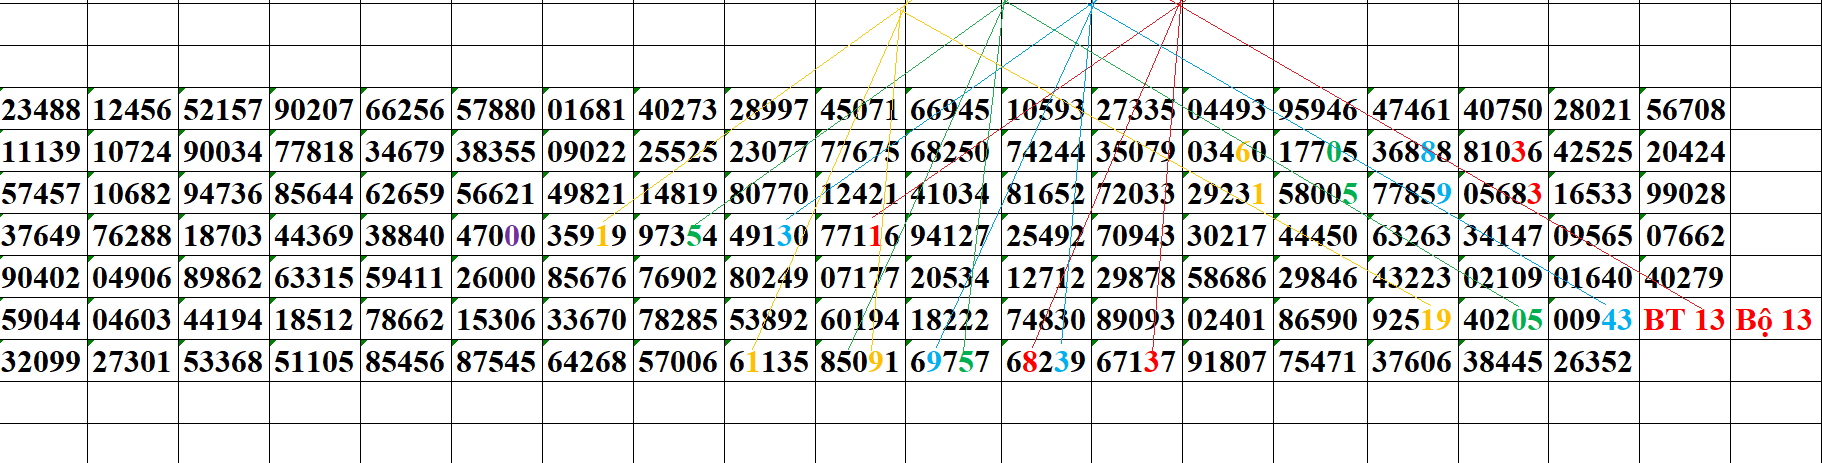Select the cell with value 66256
Screen dimensions: 1822x463
click(405, 109)
